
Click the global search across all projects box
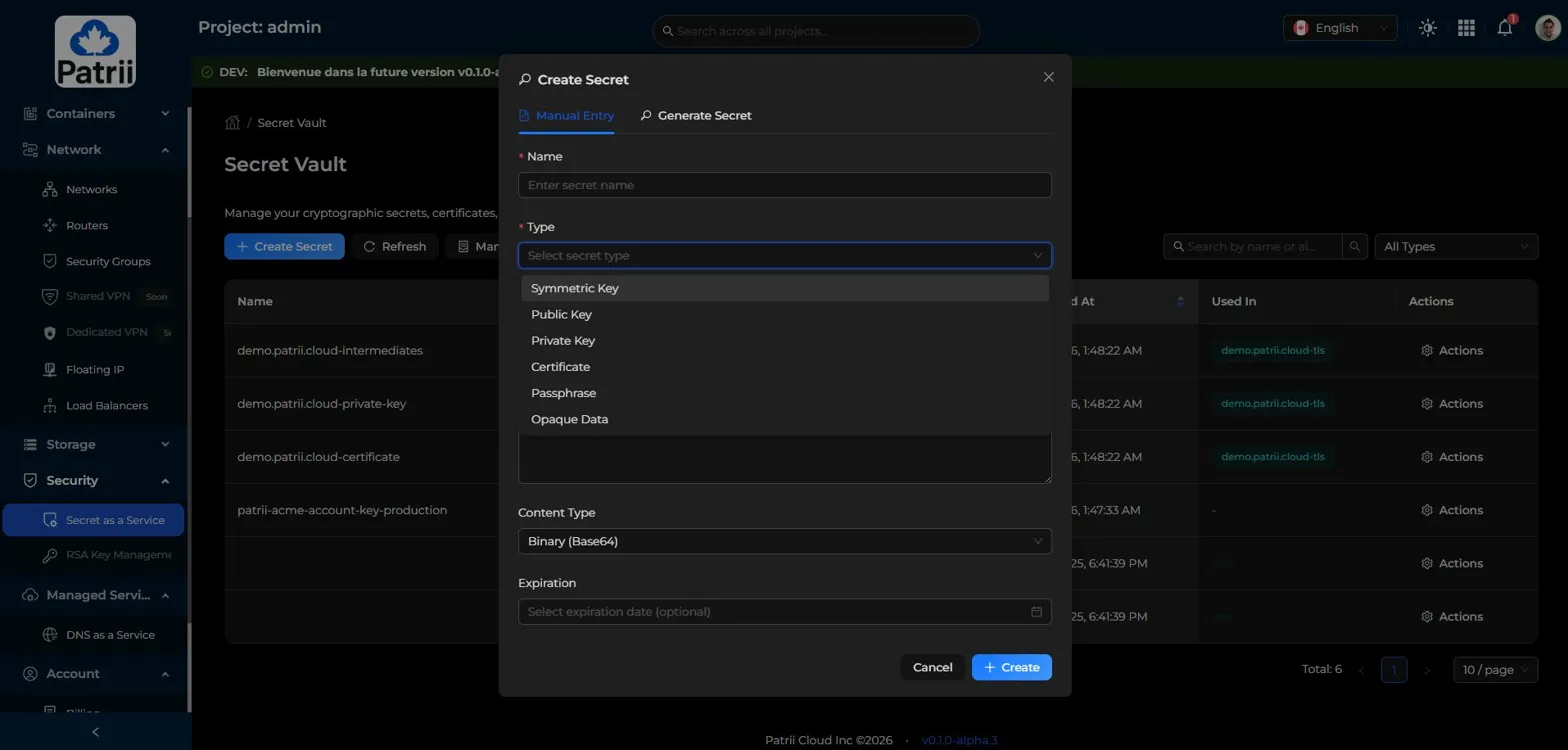[816, 31]
